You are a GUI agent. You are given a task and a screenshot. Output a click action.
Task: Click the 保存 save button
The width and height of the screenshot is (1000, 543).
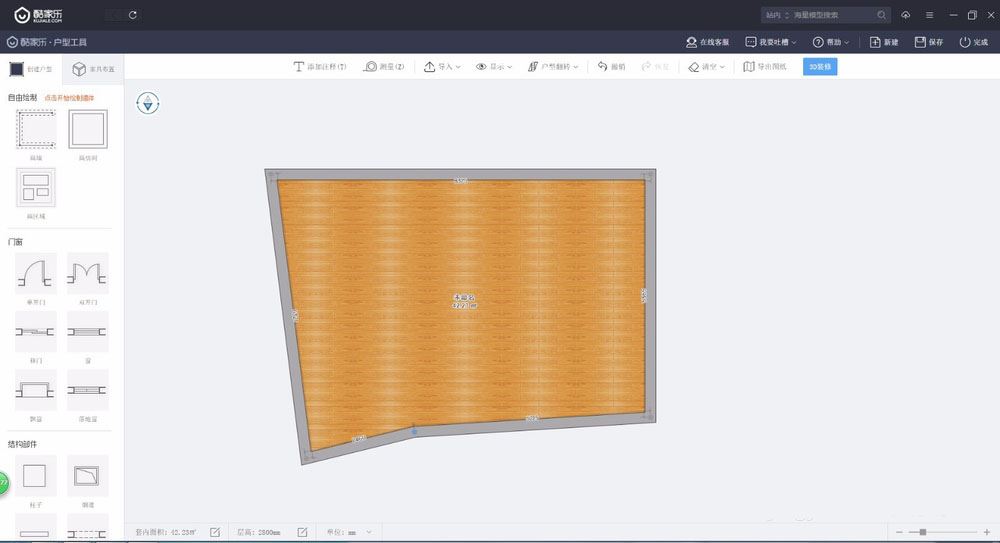[x=929, y=42]
